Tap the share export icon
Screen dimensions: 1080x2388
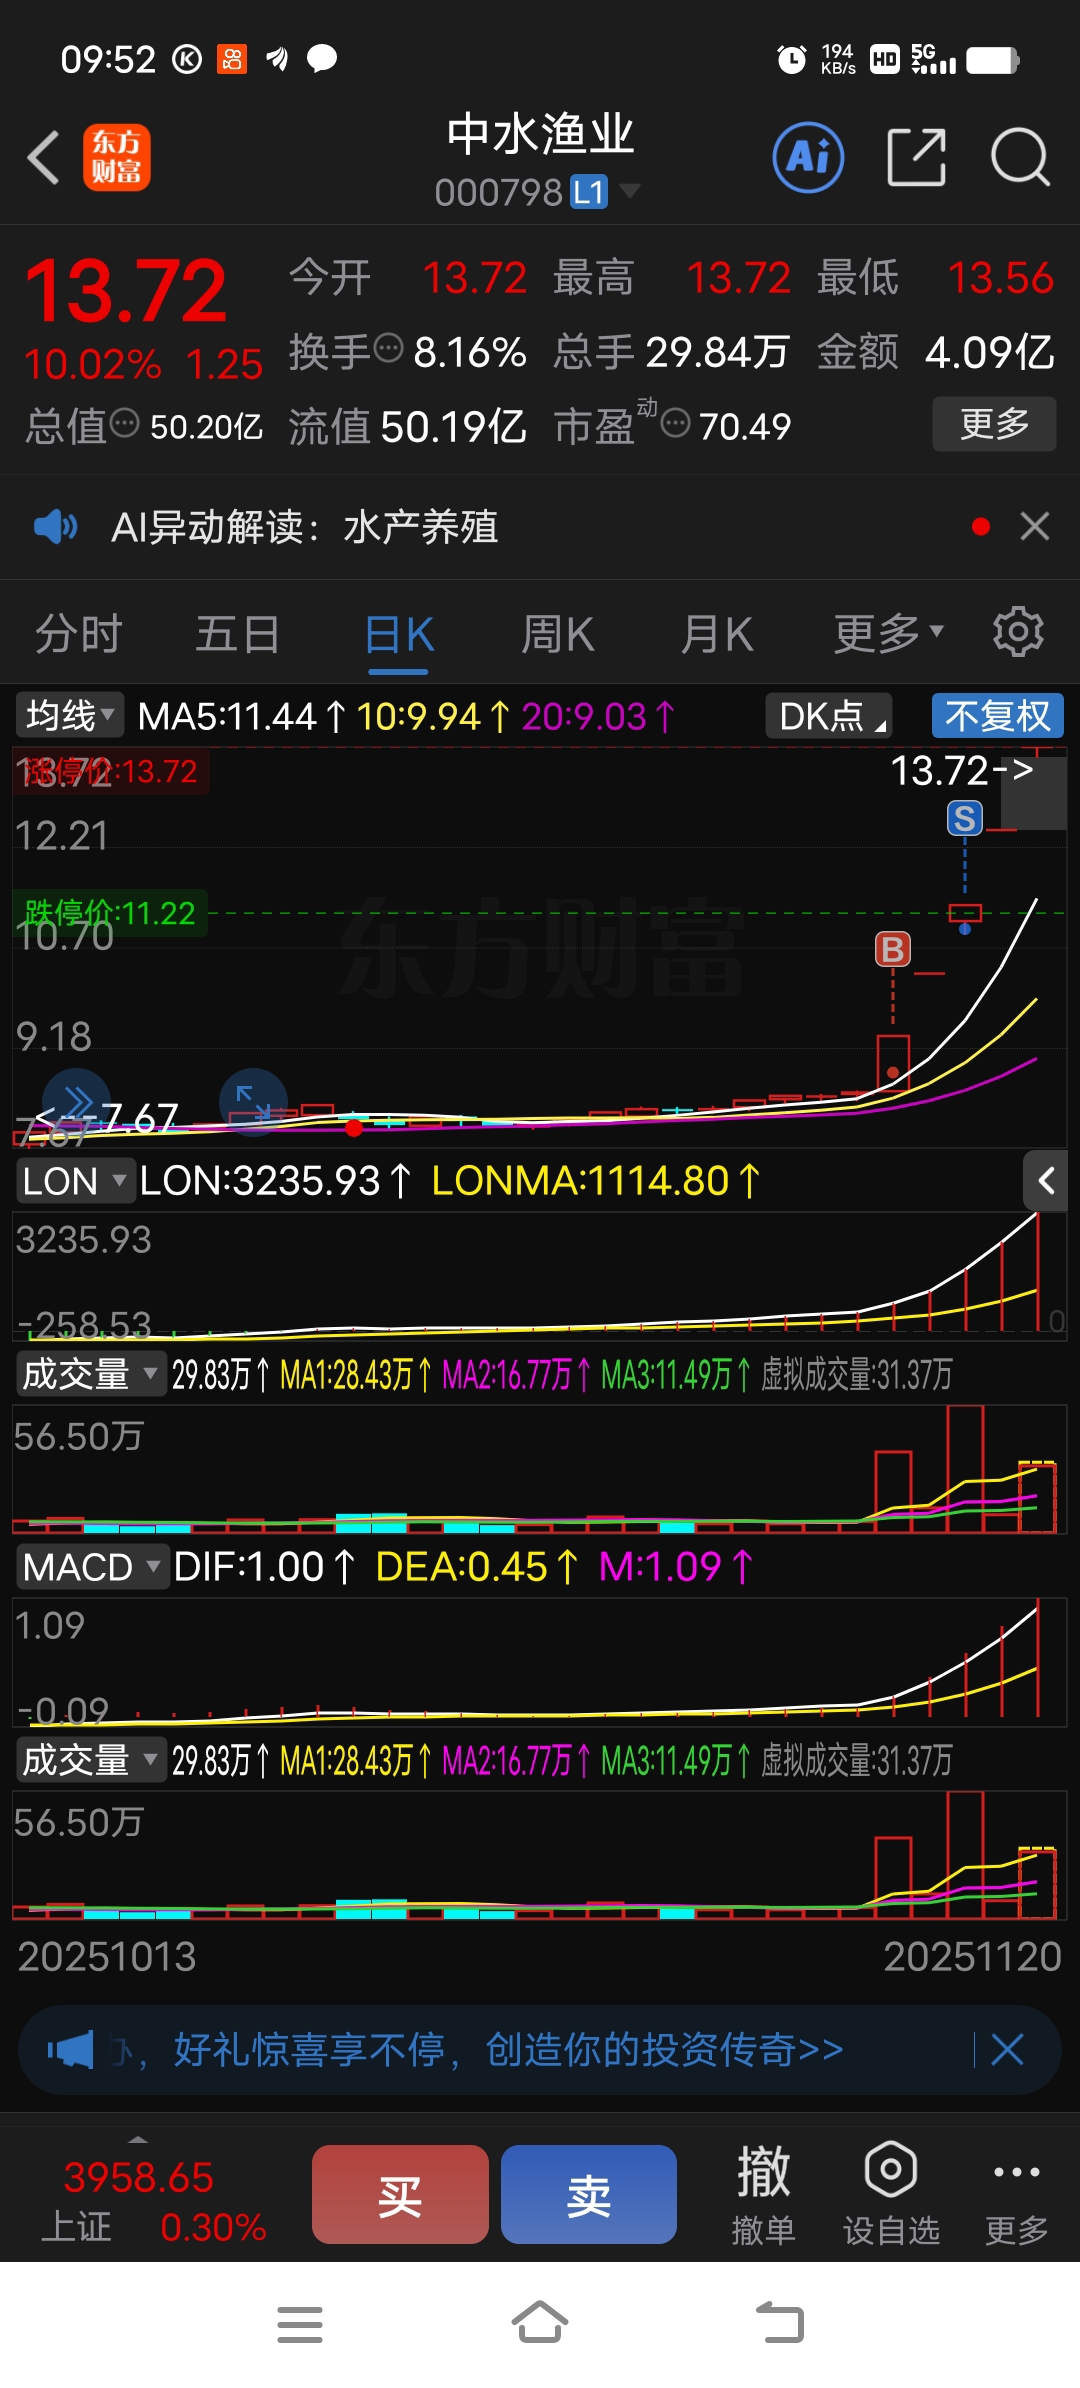916,157
